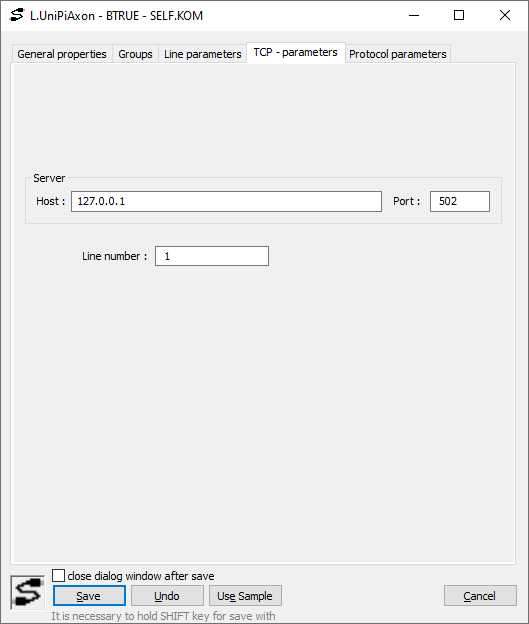The height and width of the screenshot is (624, 529).
Task: Click into the Port field
Action: click(x=460, y=201)
